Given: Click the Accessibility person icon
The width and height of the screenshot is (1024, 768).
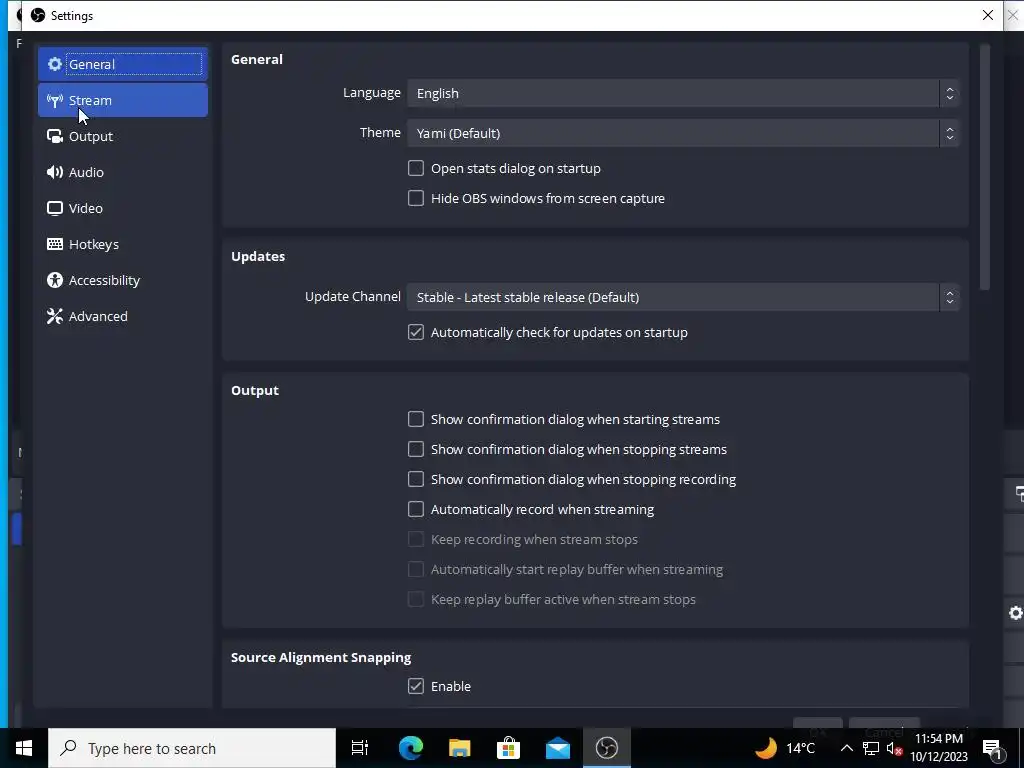Looking at the screenshot, I should tap(55, 280).
